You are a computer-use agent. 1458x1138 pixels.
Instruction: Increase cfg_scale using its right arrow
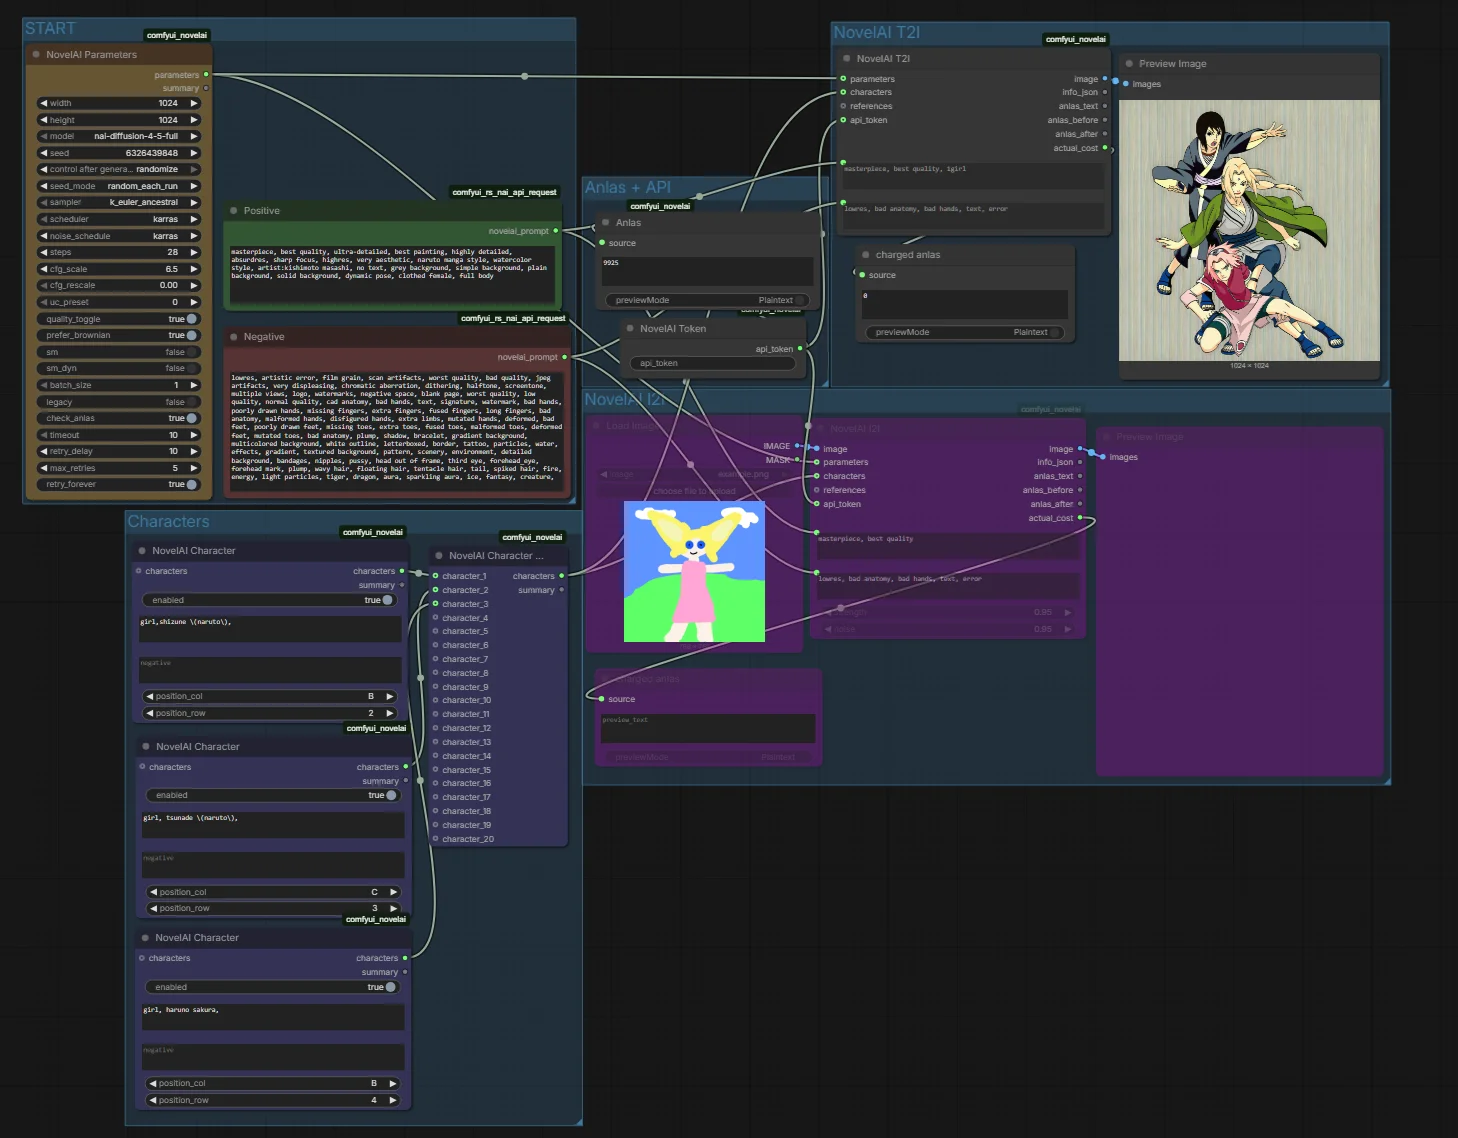pos(194,269)
